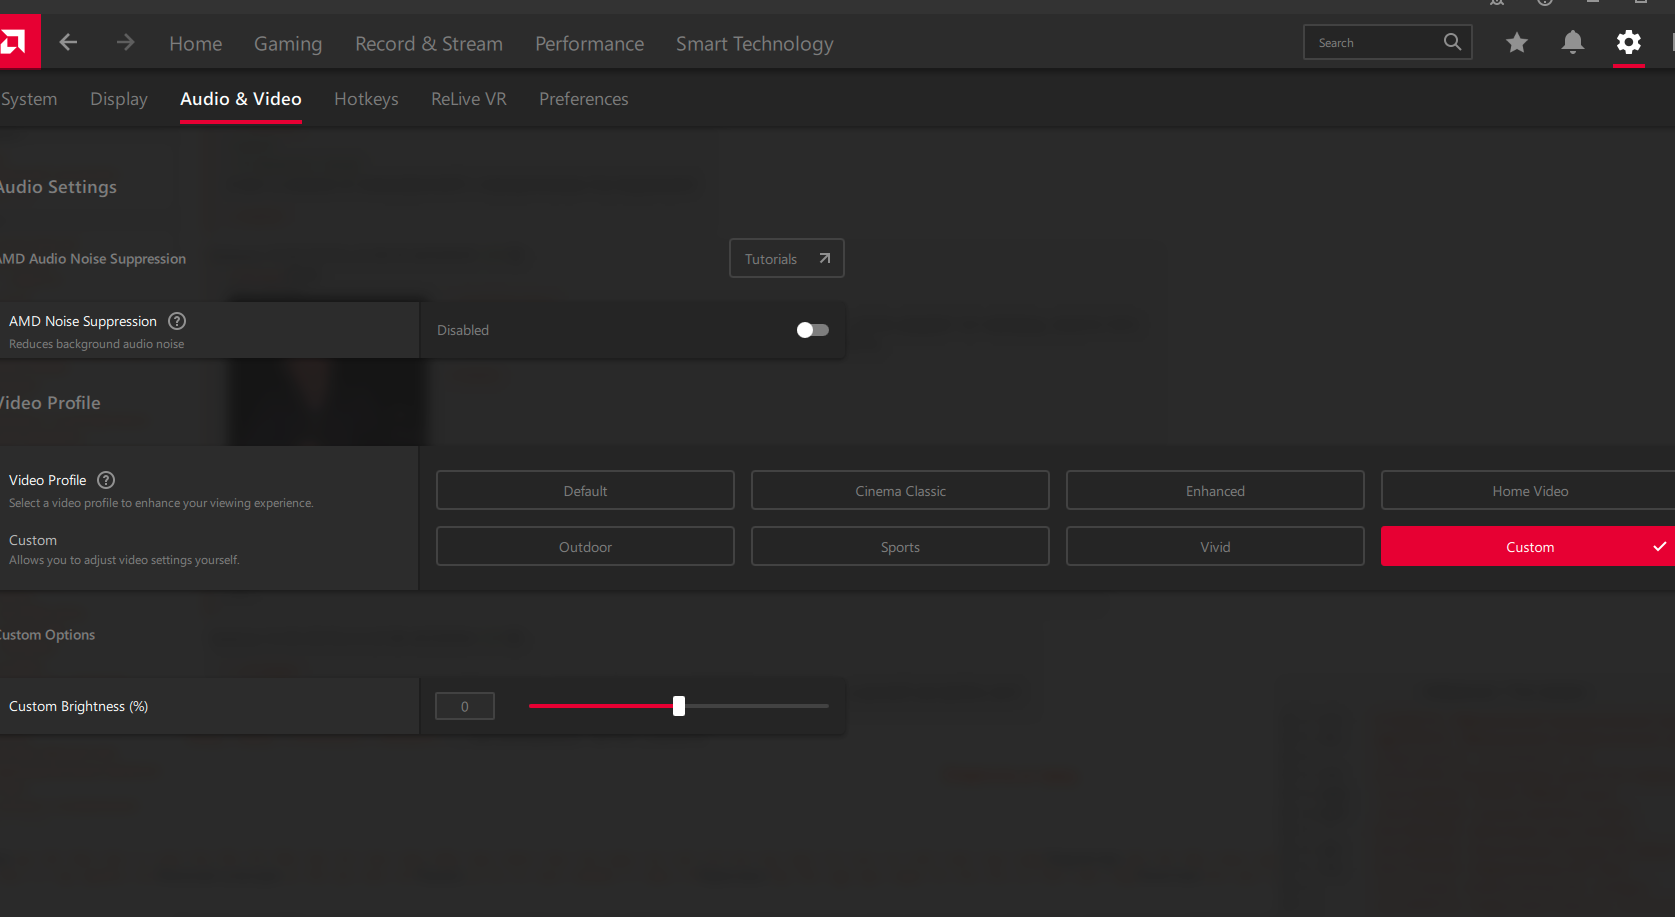Image resolution: width=1675 pixels, height=917 pixels.
Task: Select the Sports video profile
Action: (900, 547)
